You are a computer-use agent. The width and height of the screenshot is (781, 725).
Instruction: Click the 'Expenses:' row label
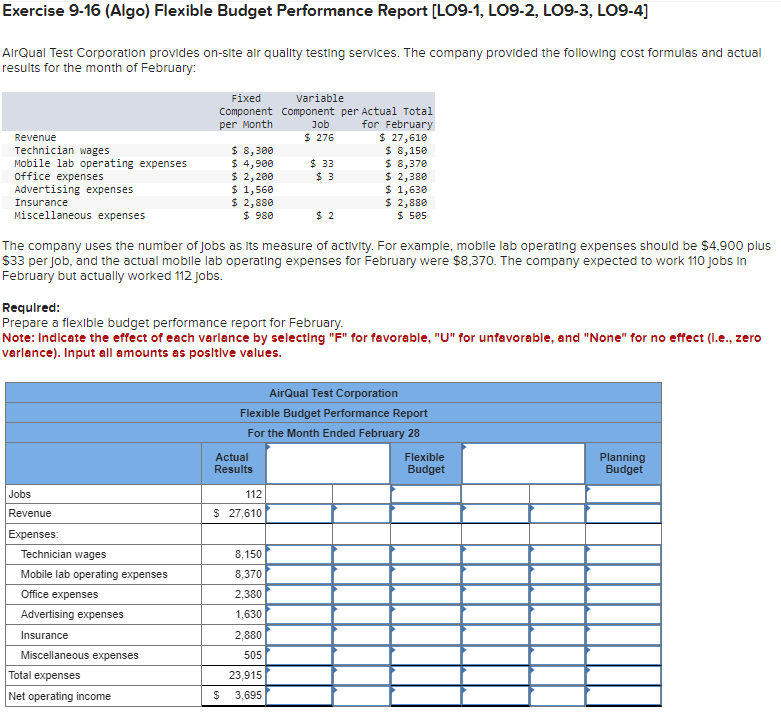point(33,534)
